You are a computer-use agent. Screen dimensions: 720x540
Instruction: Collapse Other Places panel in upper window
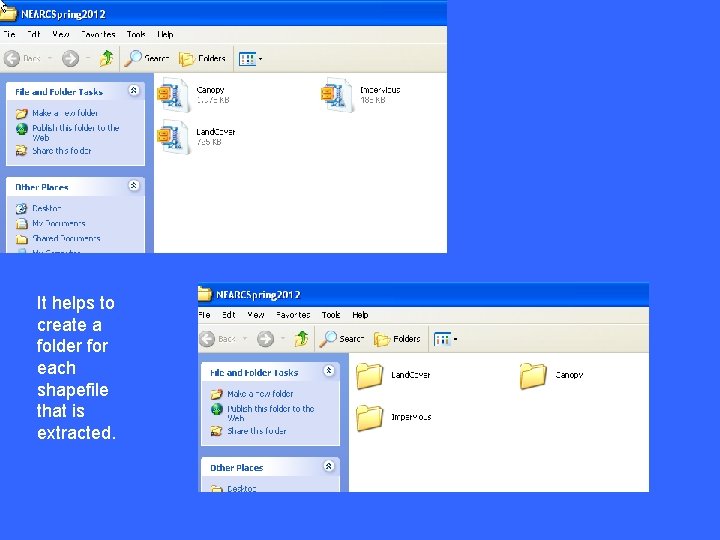point(134,186)
